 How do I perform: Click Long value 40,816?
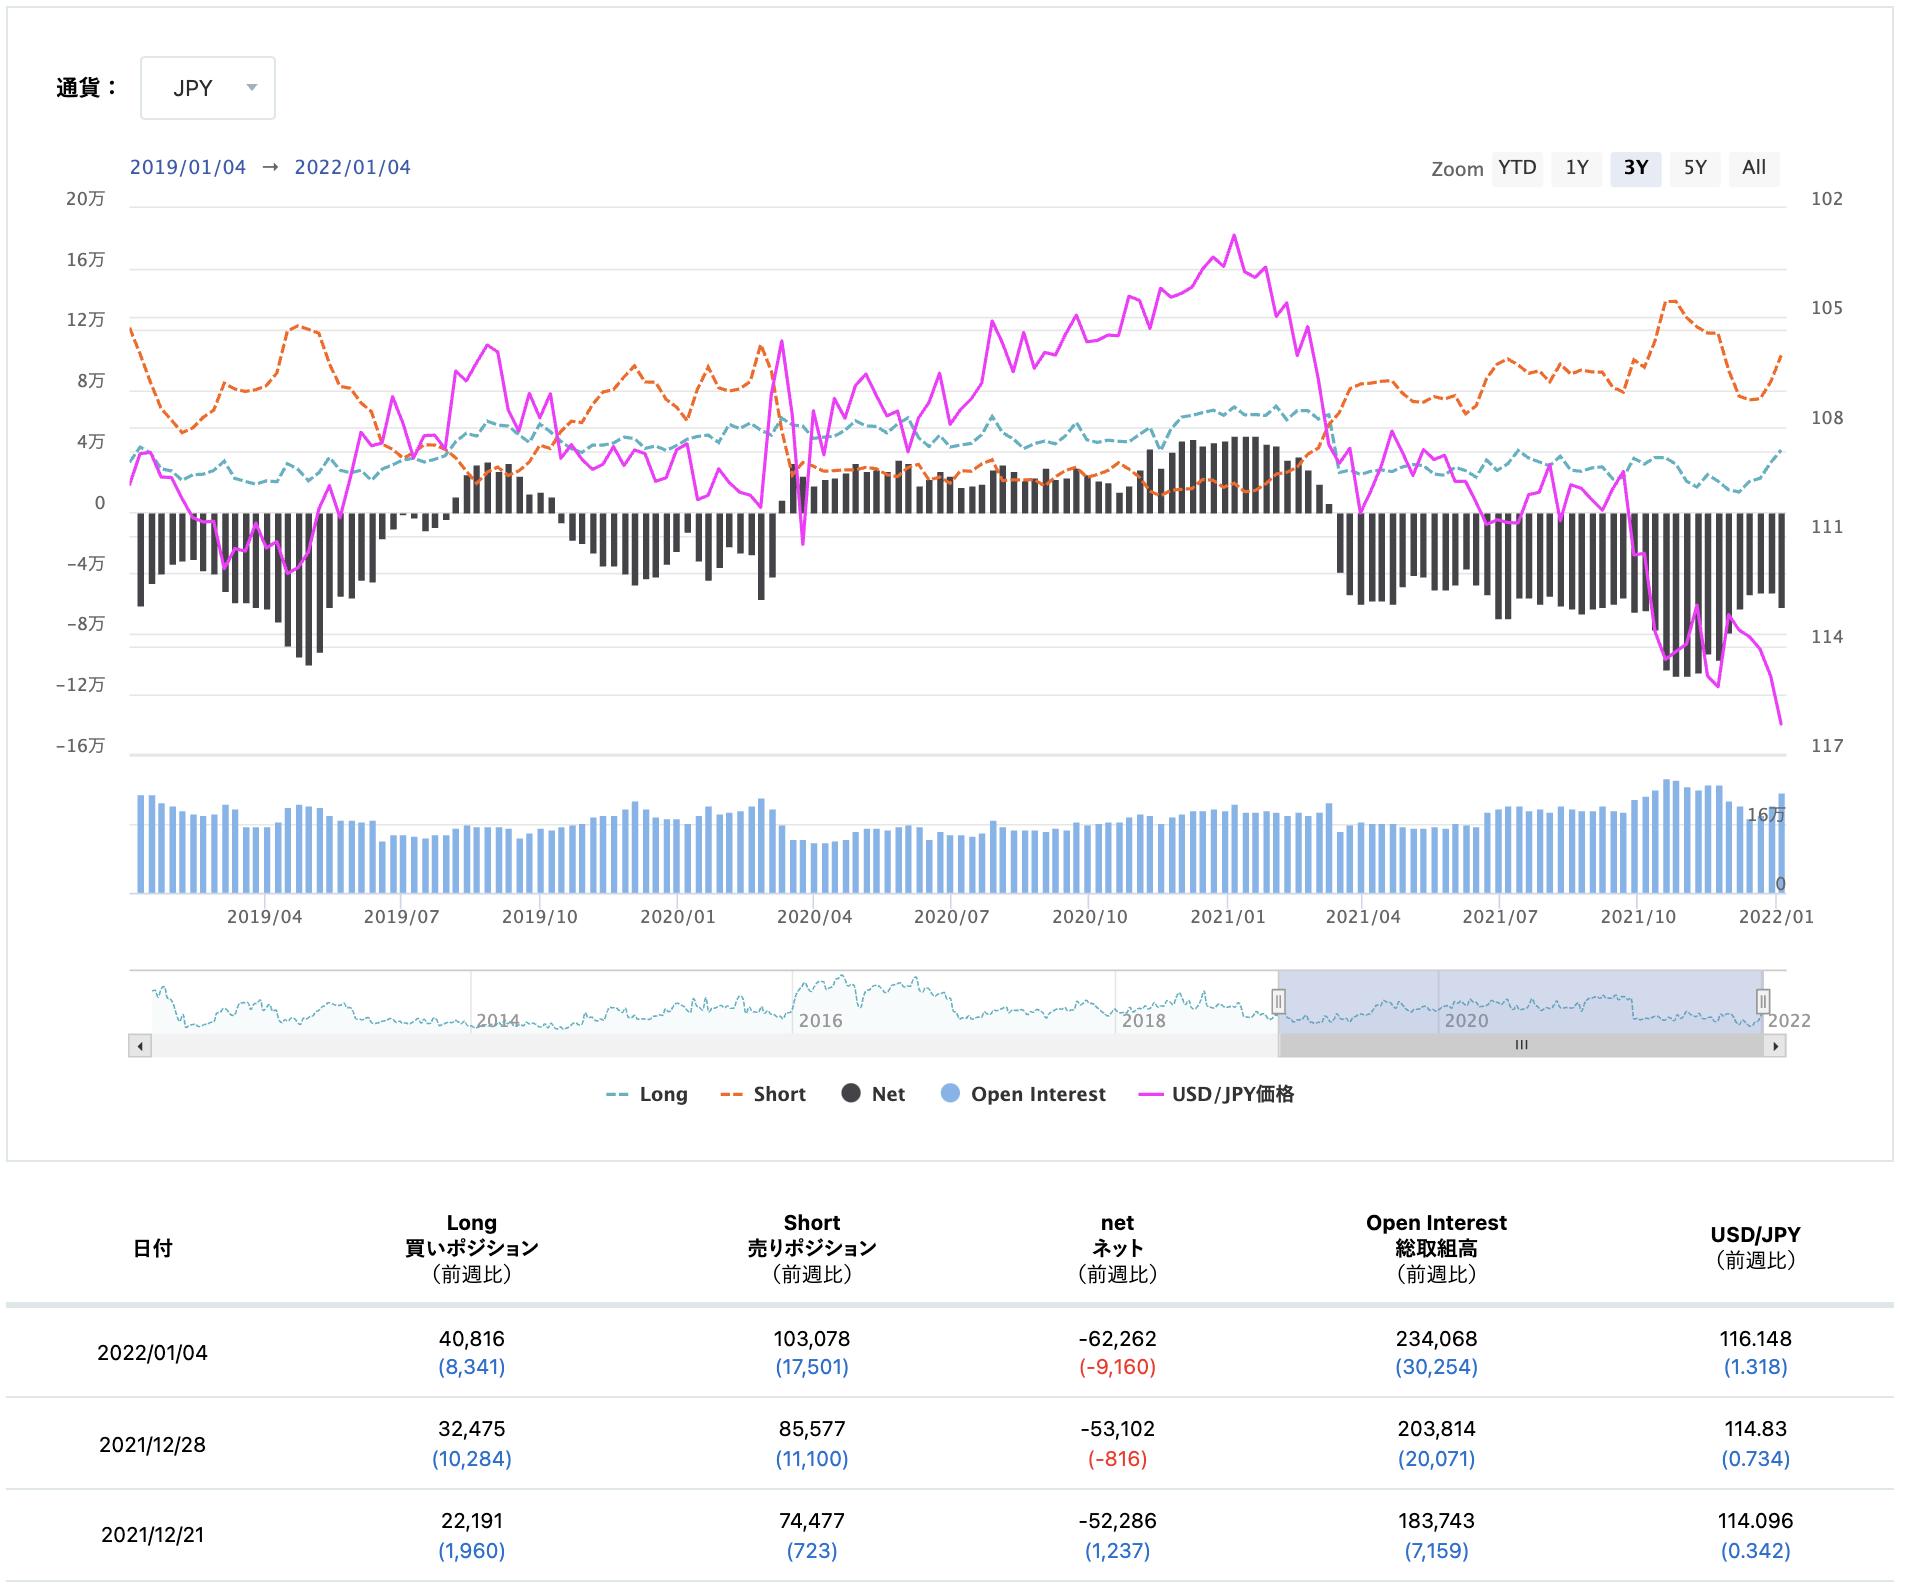click(x=471, y=1339)
